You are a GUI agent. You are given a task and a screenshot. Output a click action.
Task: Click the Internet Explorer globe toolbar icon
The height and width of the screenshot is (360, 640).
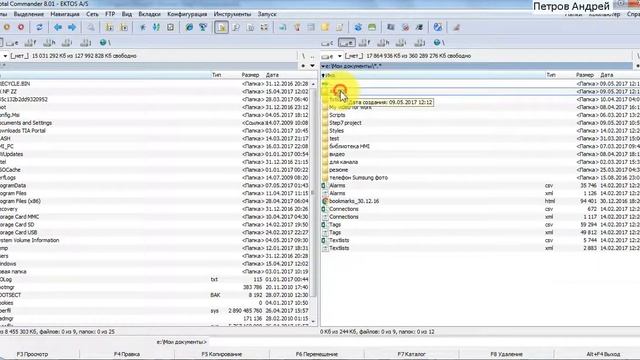(x=189, y=27)
